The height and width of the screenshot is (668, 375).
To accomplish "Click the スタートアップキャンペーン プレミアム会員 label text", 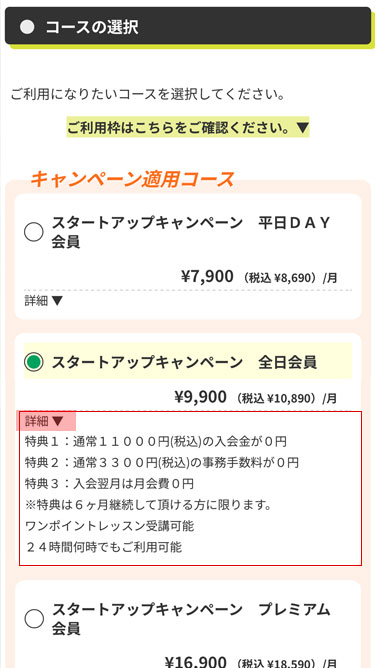I will tap(191, 619).
